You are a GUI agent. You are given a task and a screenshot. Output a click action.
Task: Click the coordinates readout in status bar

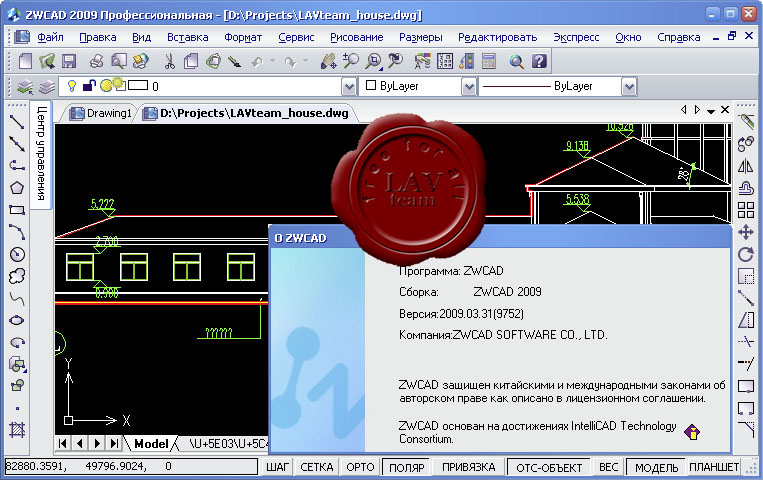tap(130, 466)
